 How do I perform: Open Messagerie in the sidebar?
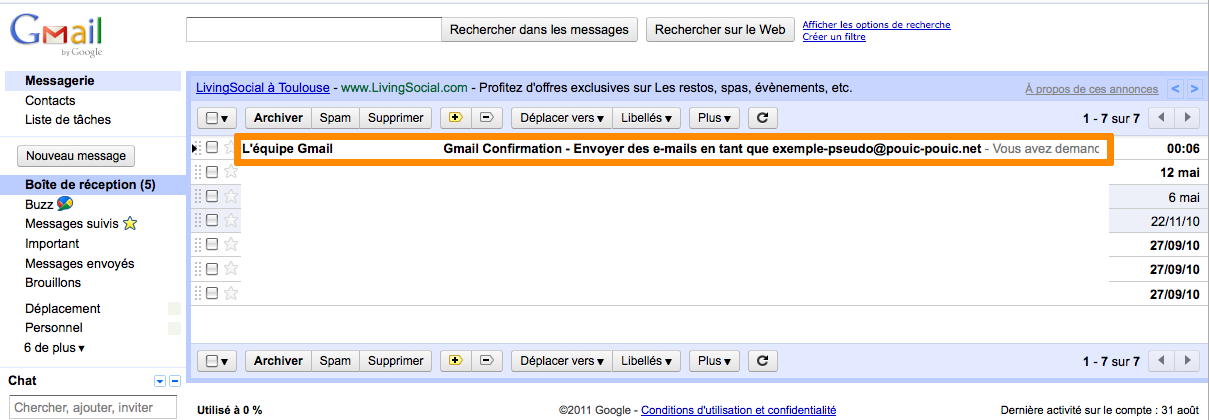coord(60,80)
